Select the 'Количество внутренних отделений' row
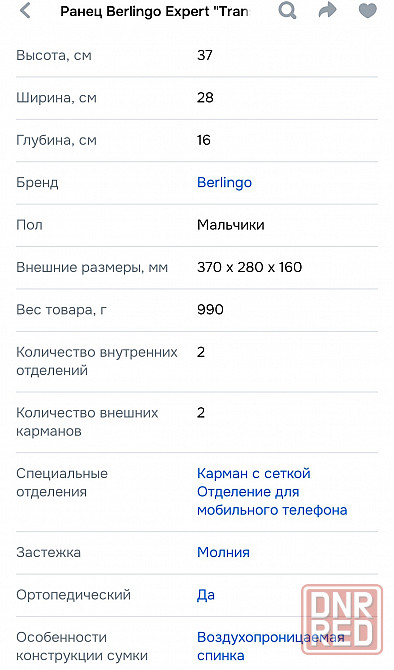This screenshot has width=394, height=670. click(x=197, y=361)
